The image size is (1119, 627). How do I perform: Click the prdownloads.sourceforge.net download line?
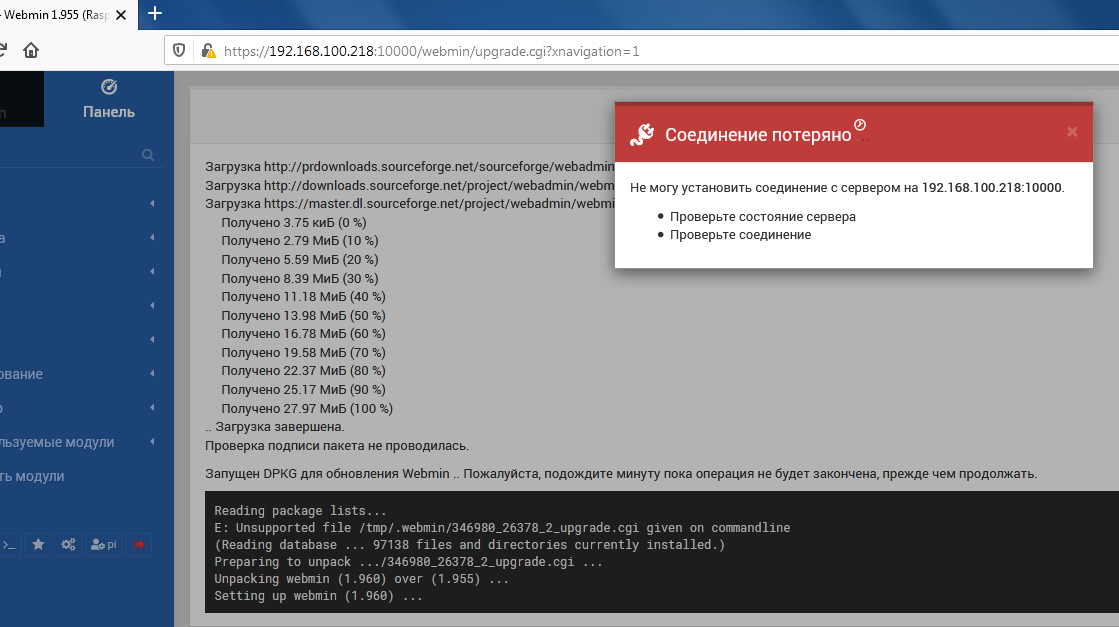pos(410,167)
